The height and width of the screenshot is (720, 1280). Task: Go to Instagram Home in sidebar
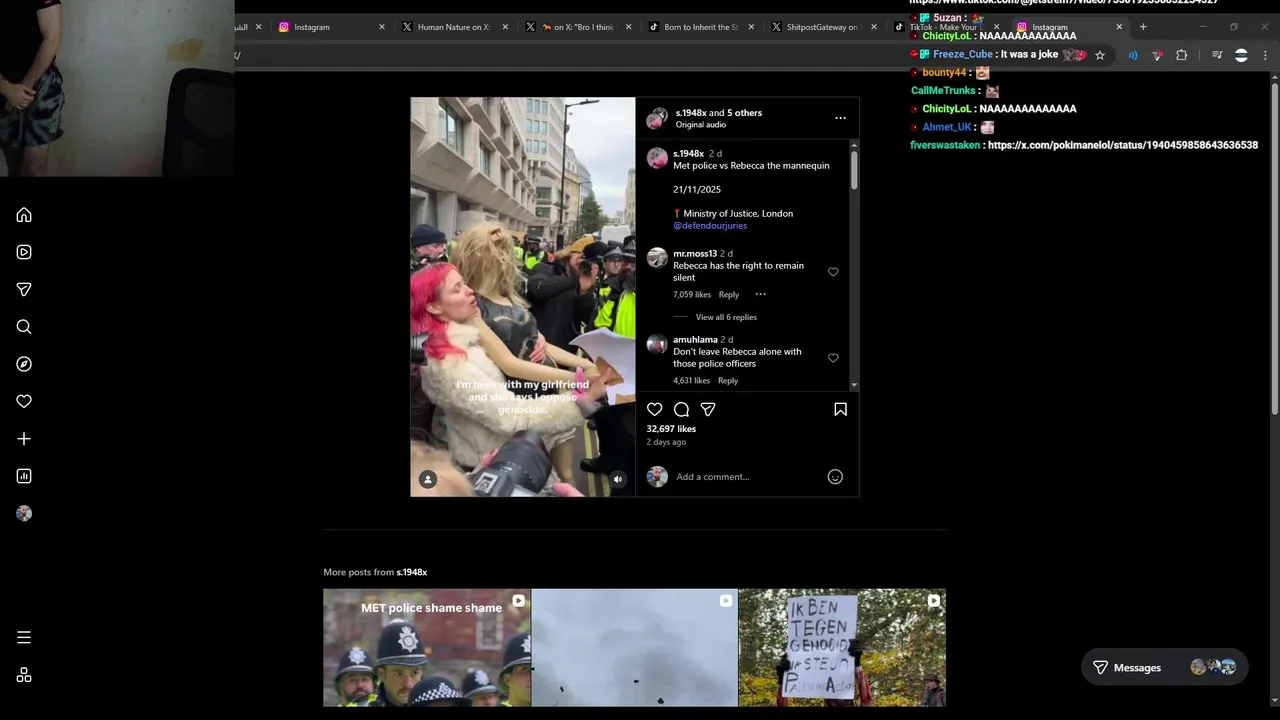24,215
